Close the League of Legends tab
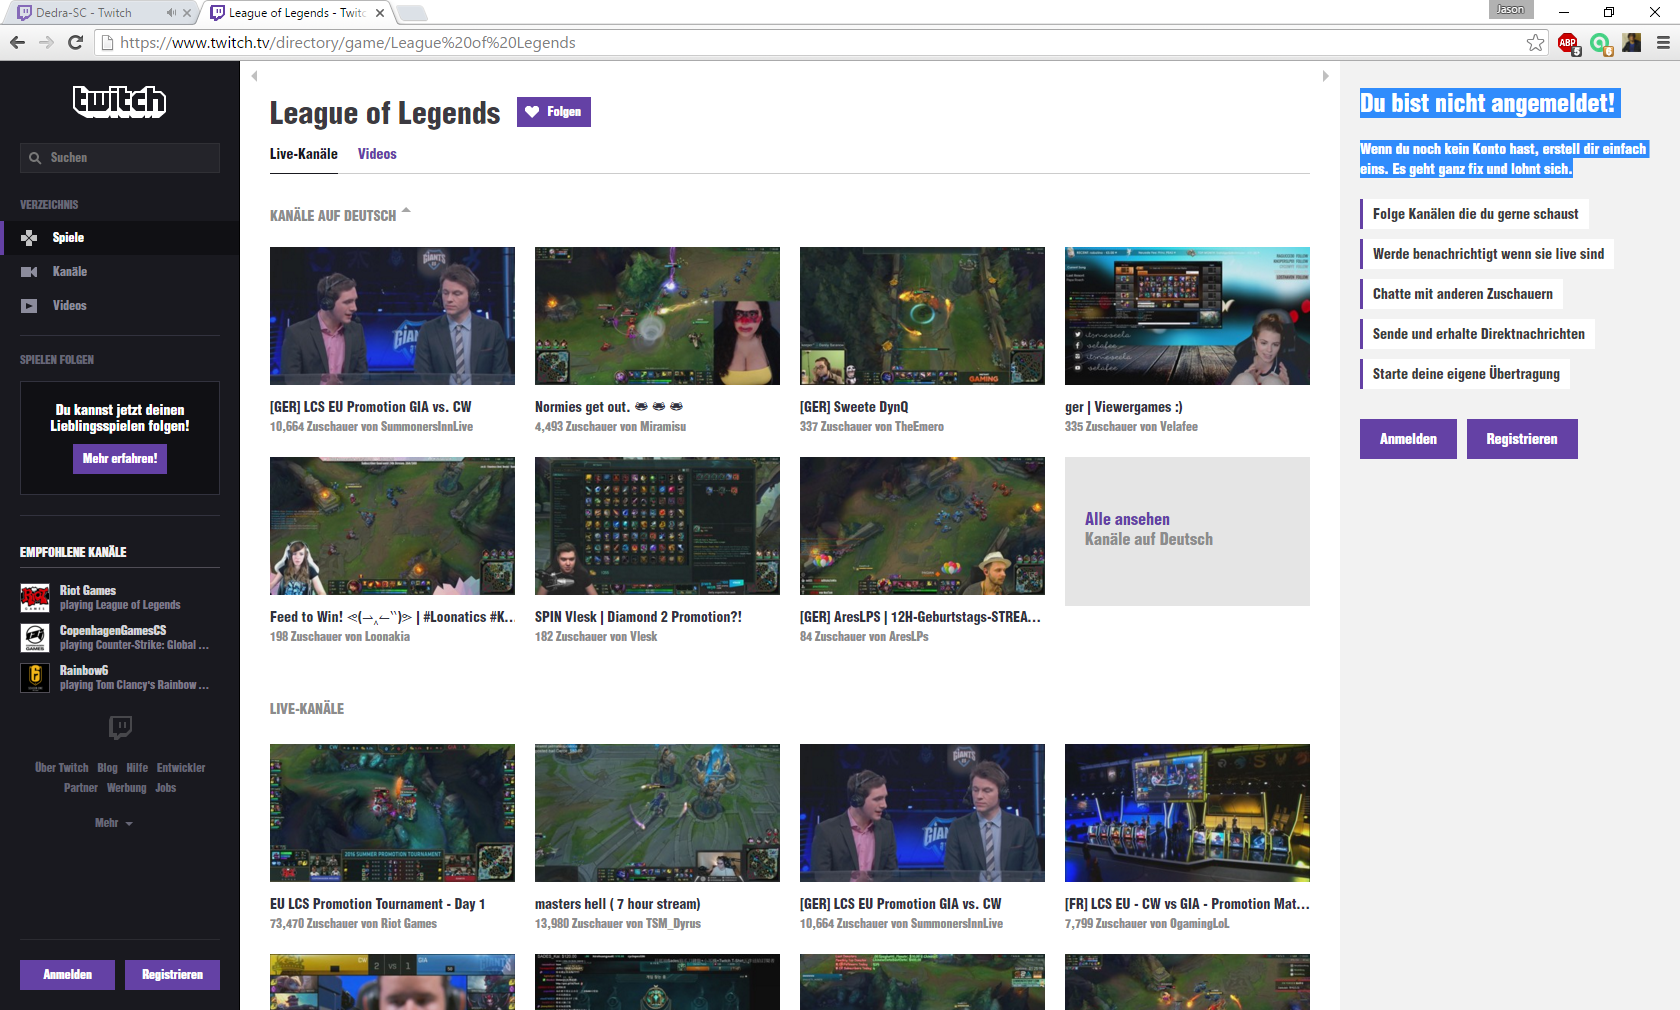 click(x=380, y=13)
